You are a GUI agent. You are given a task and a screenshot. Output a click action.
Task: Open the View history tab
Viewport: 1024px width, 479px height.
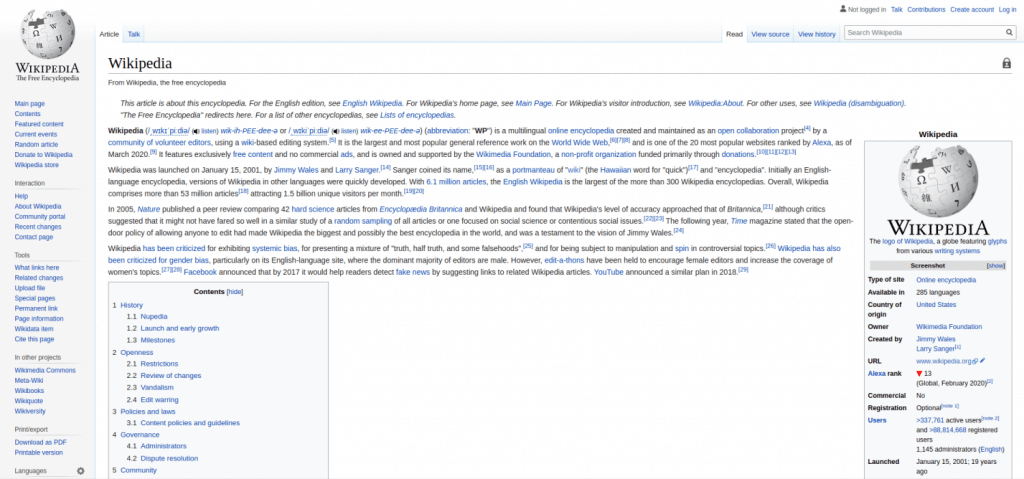pos(816,34)
